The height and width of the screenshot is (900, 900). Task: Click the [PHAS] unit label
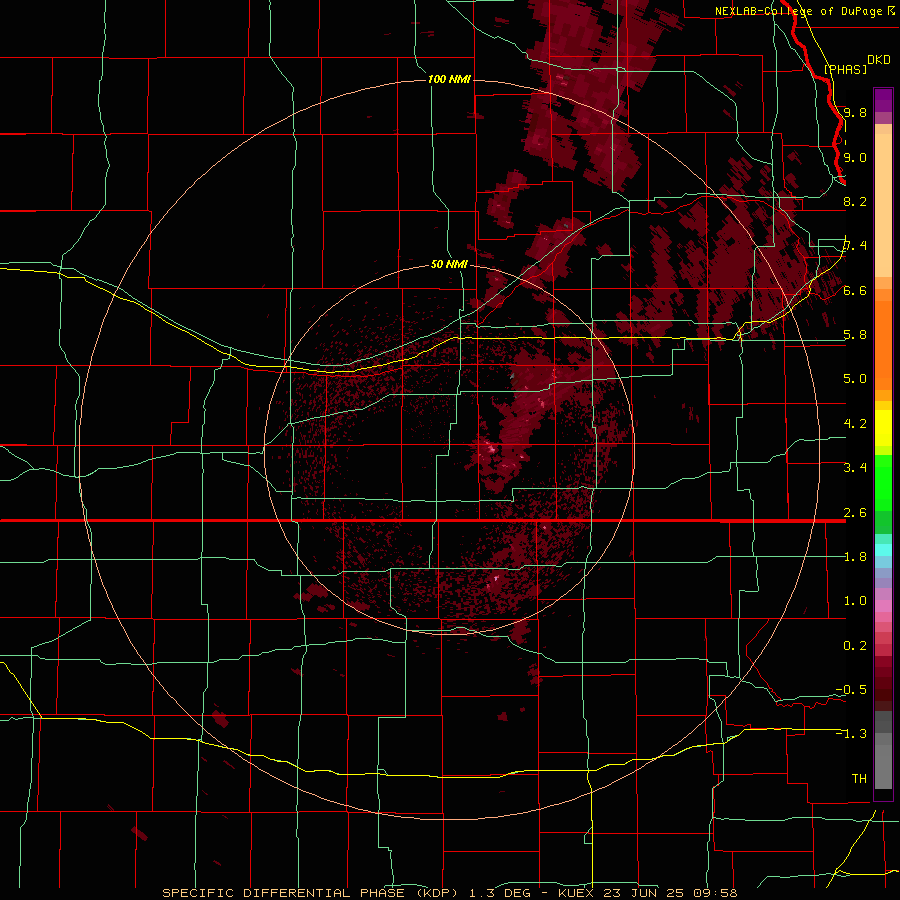[845, 69]
